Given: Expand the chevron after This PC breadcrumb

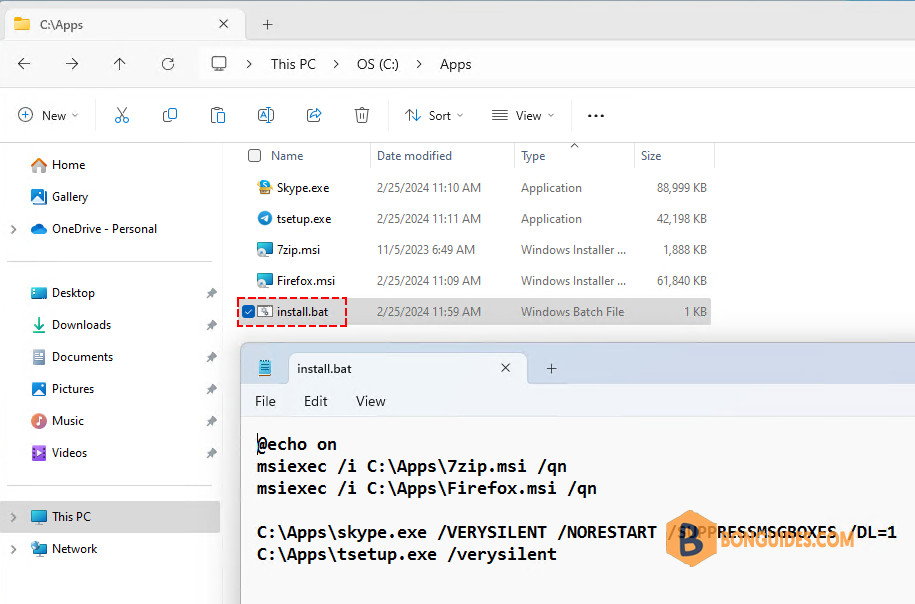Looking at the screenshot, I should coord(336,64).
